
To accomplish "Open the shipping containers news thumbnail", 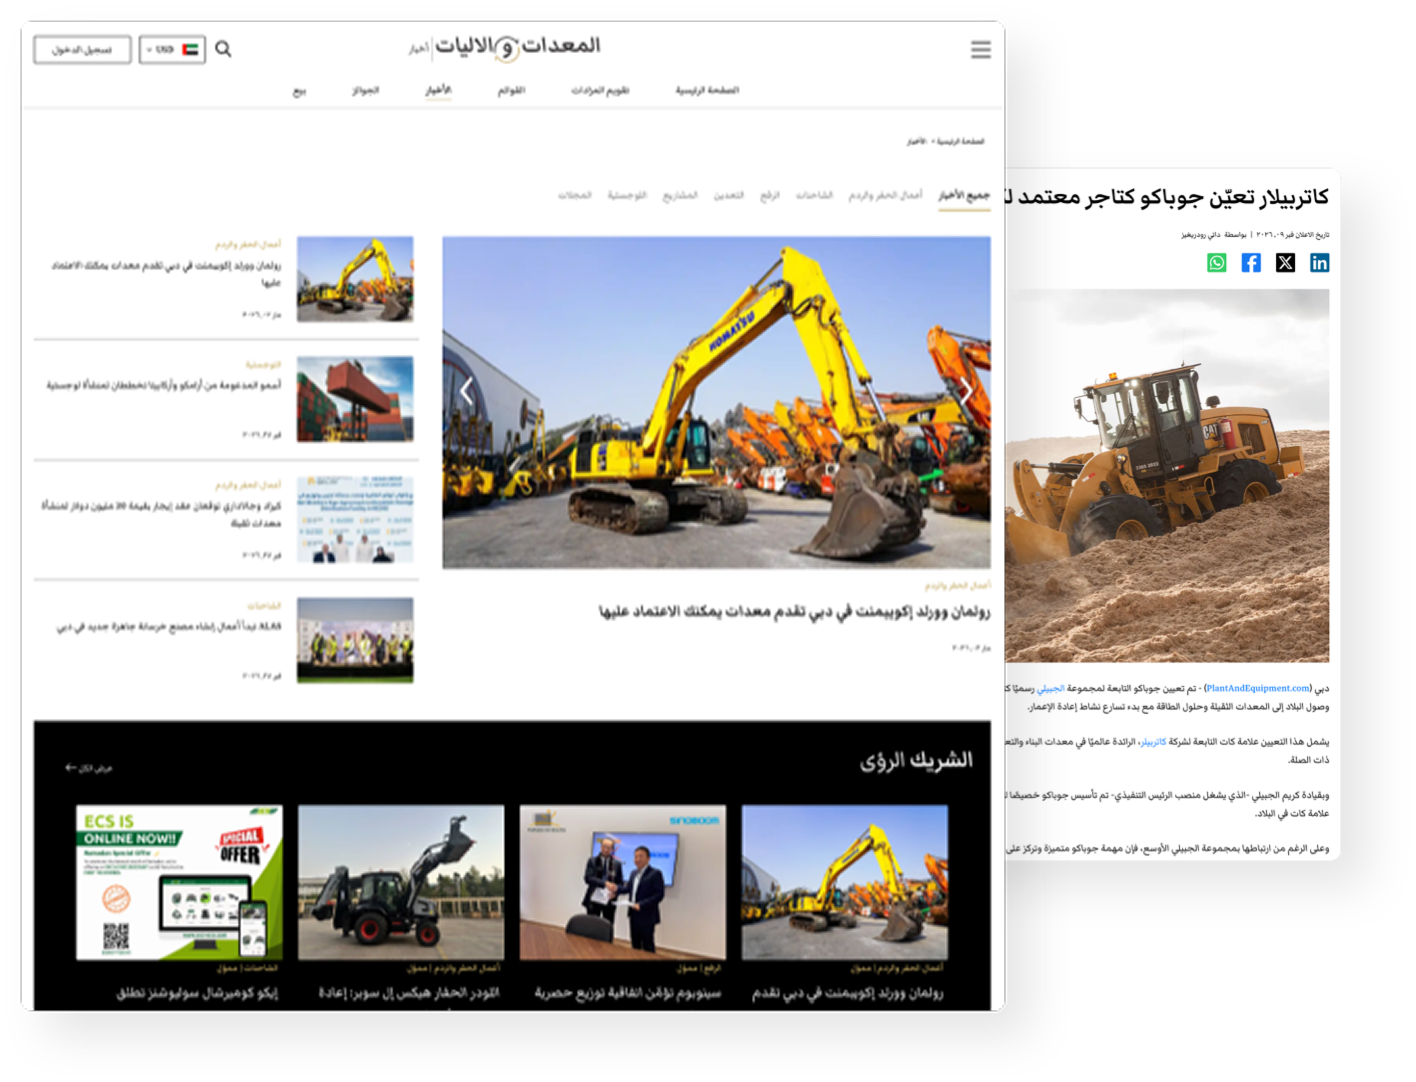I will (355, 399).
